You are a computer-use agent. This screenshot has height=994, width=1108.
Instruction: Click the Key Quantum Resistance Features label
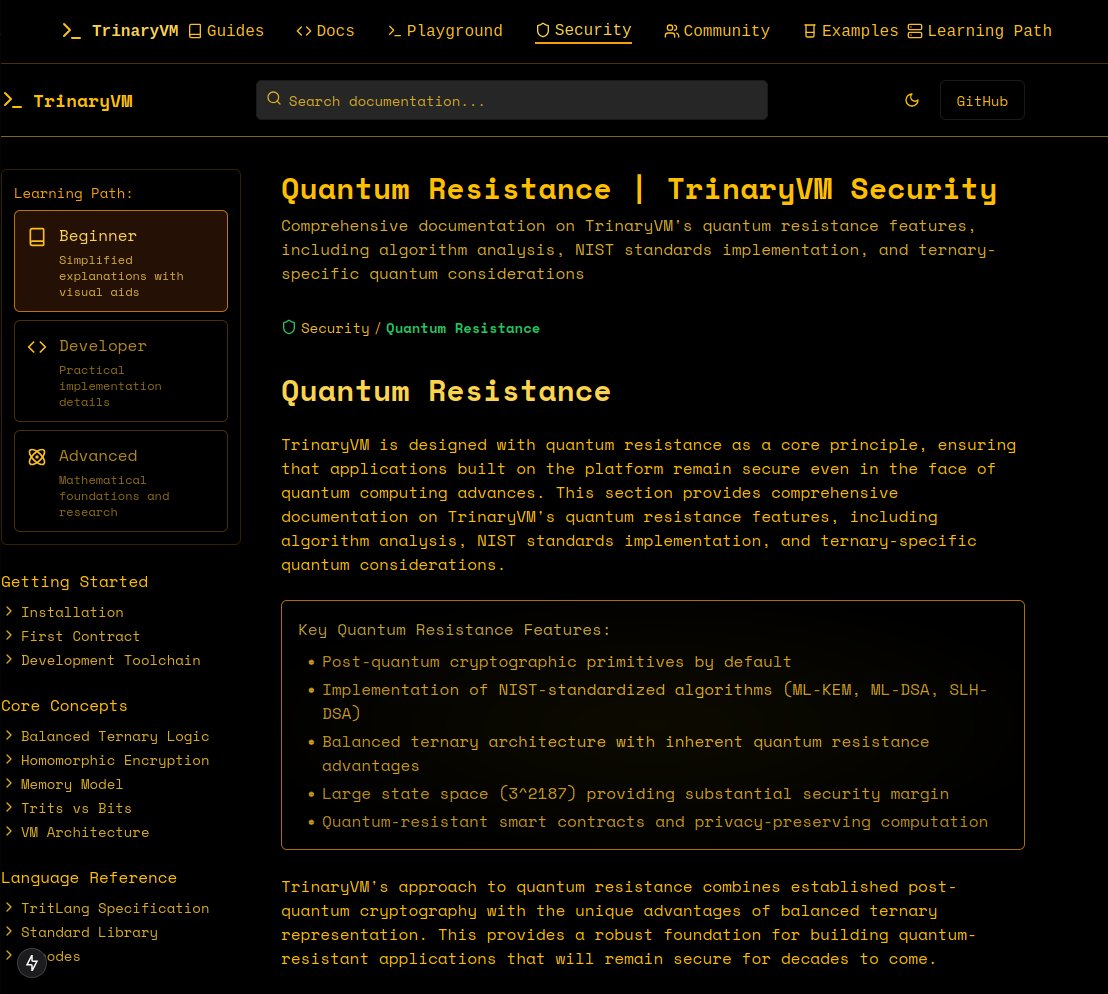pyautogui.click(x=454, y=629)
